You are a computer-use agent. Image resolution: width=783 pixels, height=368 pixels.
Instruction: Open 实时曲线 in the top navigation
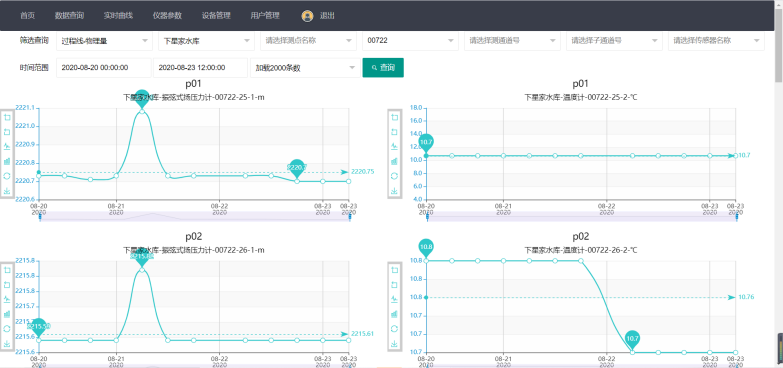click(x=118, y=15)
